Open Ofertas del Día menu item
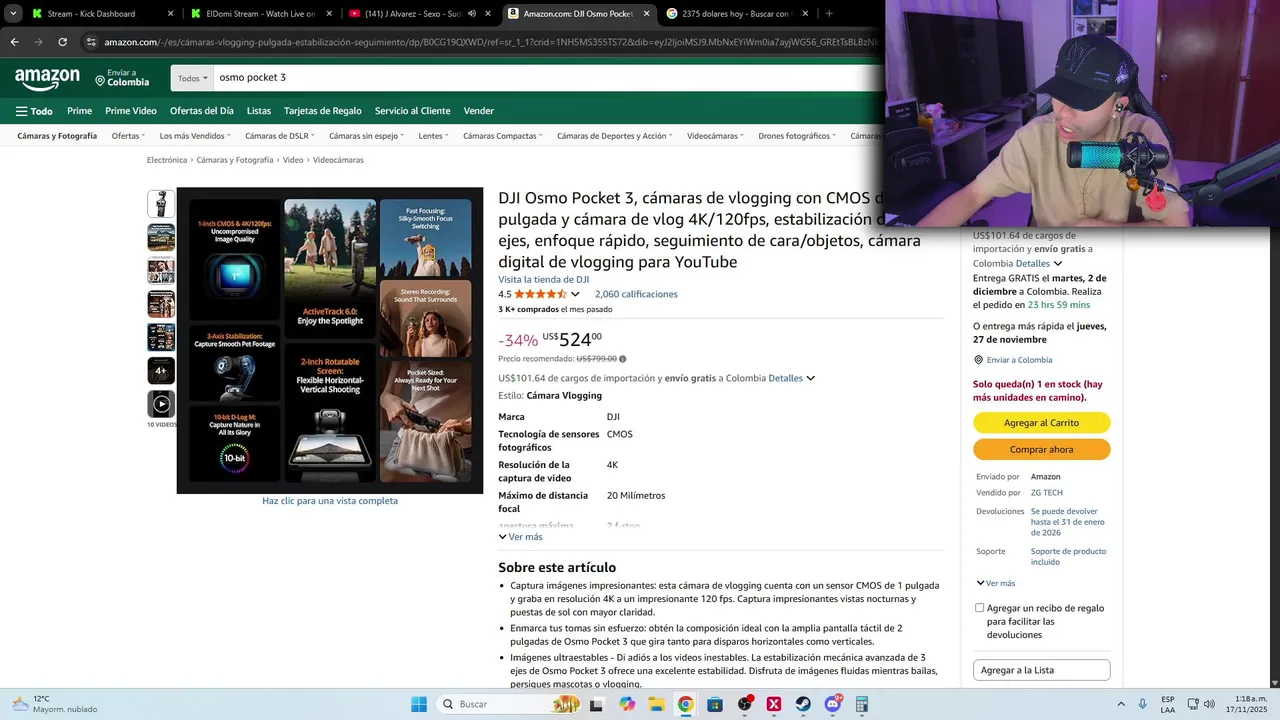This screenshot has width=1280, height=720. [x=202, y=111]
